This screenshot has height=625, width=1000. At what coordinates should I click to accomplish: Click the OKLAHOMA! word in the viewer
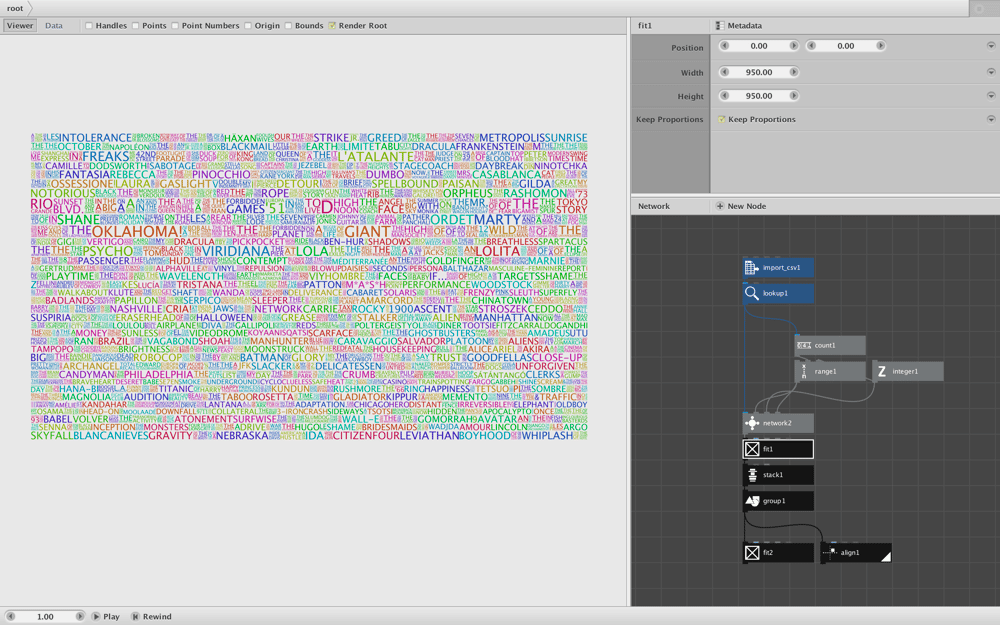pos(137,232)
